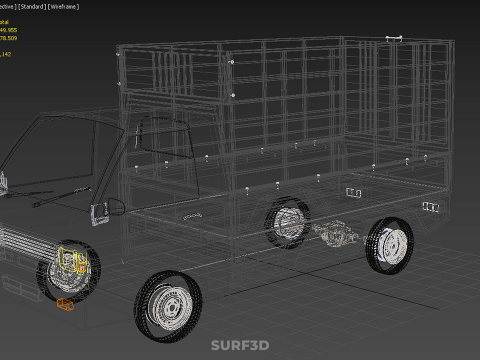Open the [Wireframe] viewport display menu

pos(64,7)
